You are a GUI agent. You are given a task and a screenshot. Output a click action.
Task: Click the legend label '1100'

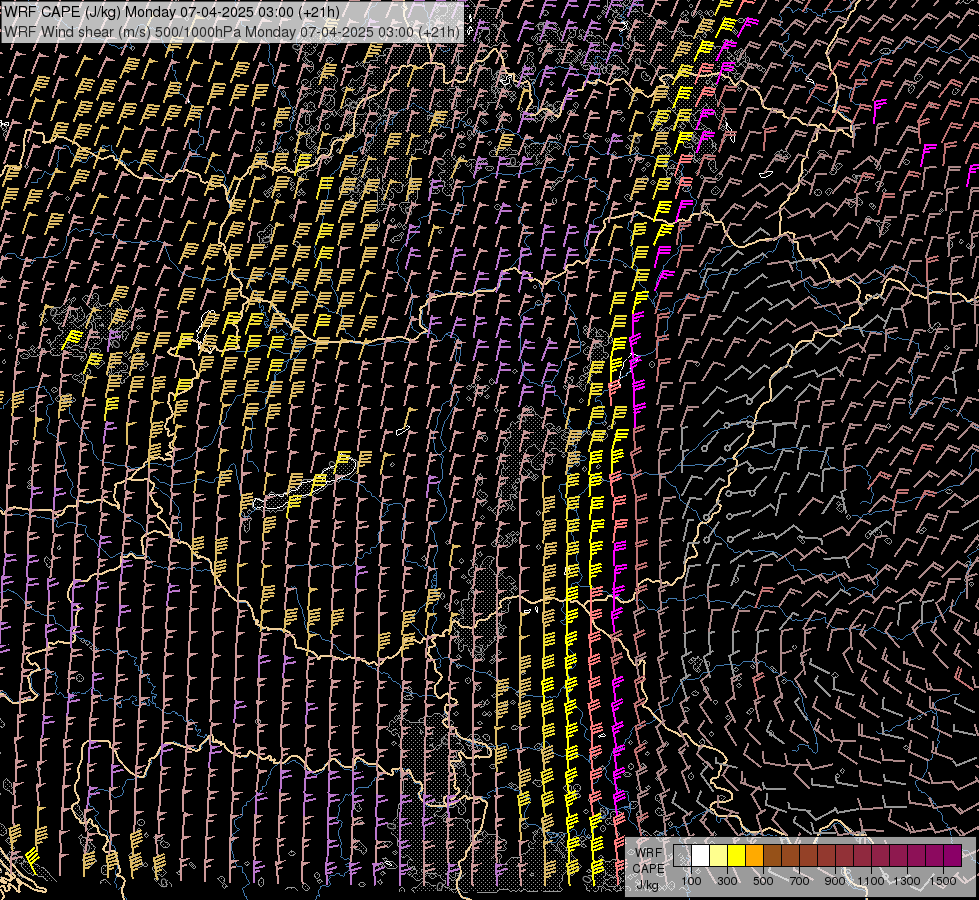coord(871,881)
